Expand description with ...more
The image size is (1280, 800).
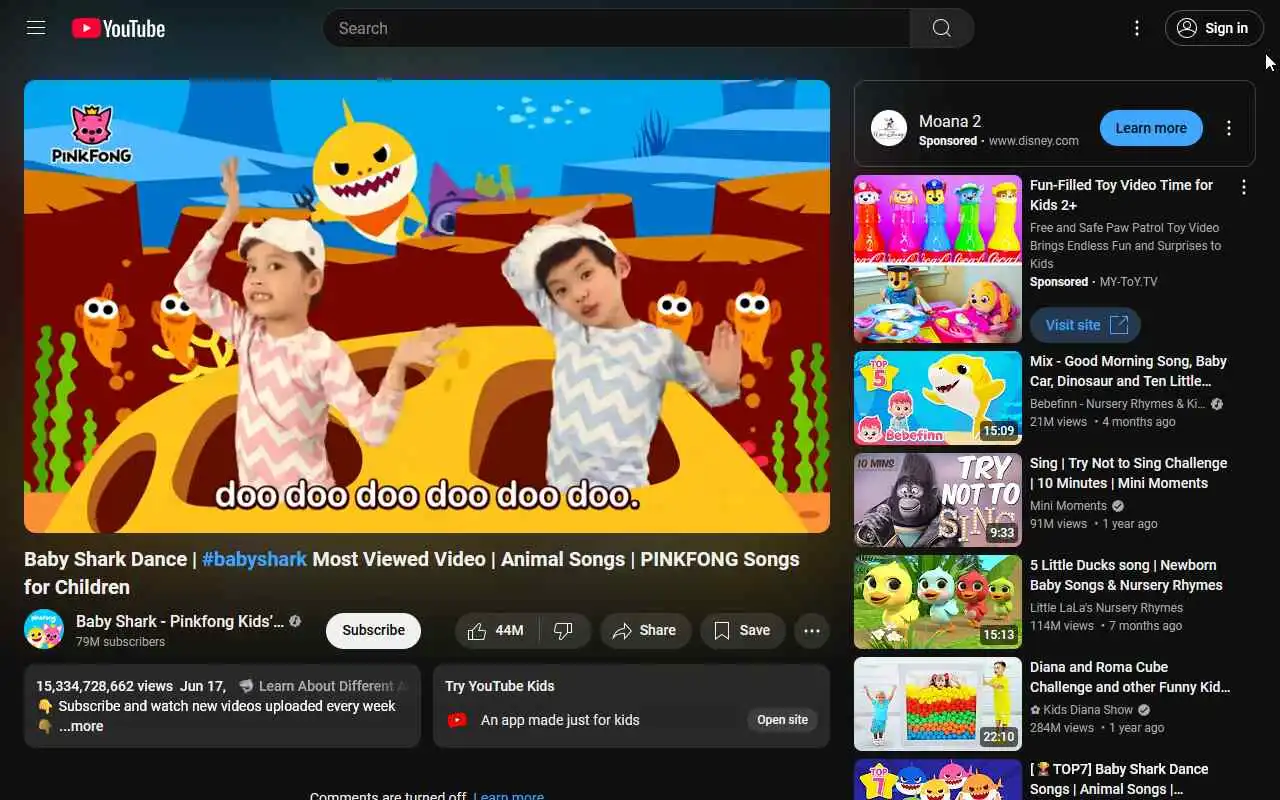click(x=81, y=726)
